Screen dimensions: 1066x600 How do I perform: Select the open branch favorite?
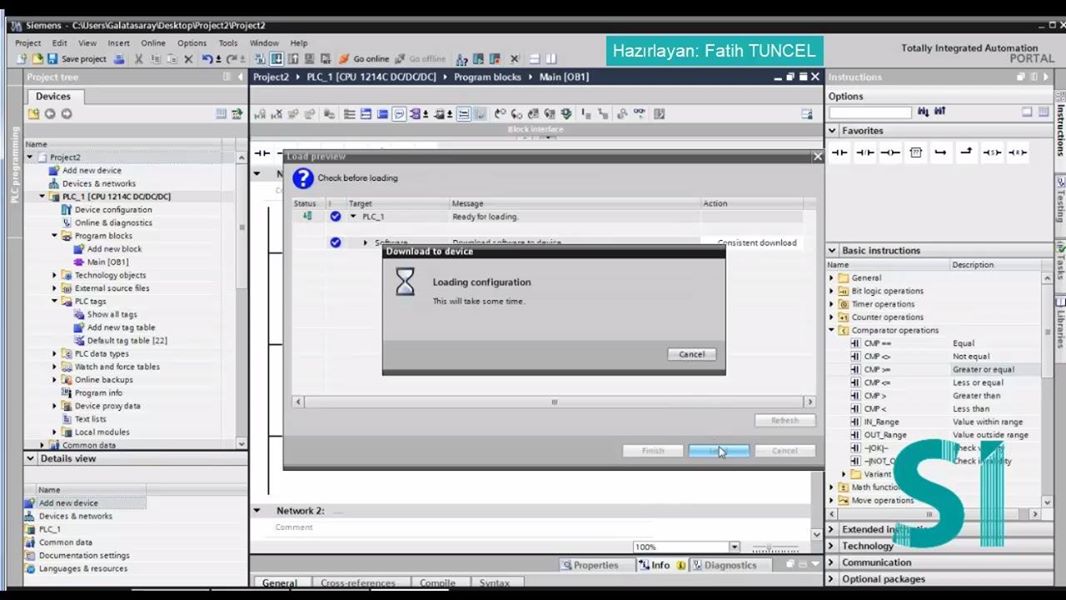[941, 152]
